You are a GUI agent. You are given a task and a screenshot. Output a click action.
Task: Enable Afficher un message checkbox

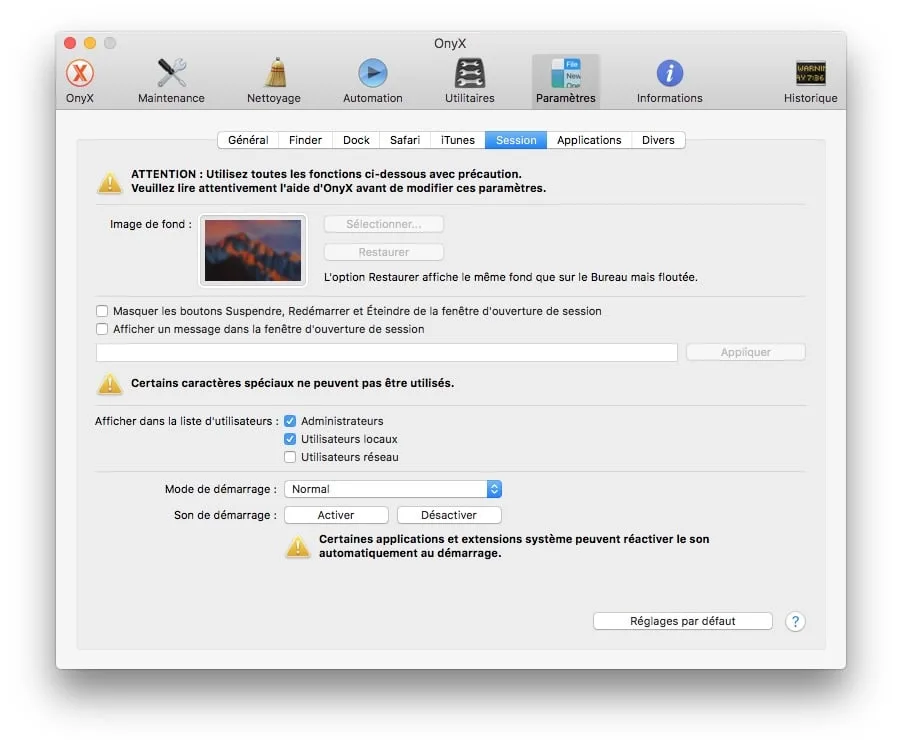[102, 329]
